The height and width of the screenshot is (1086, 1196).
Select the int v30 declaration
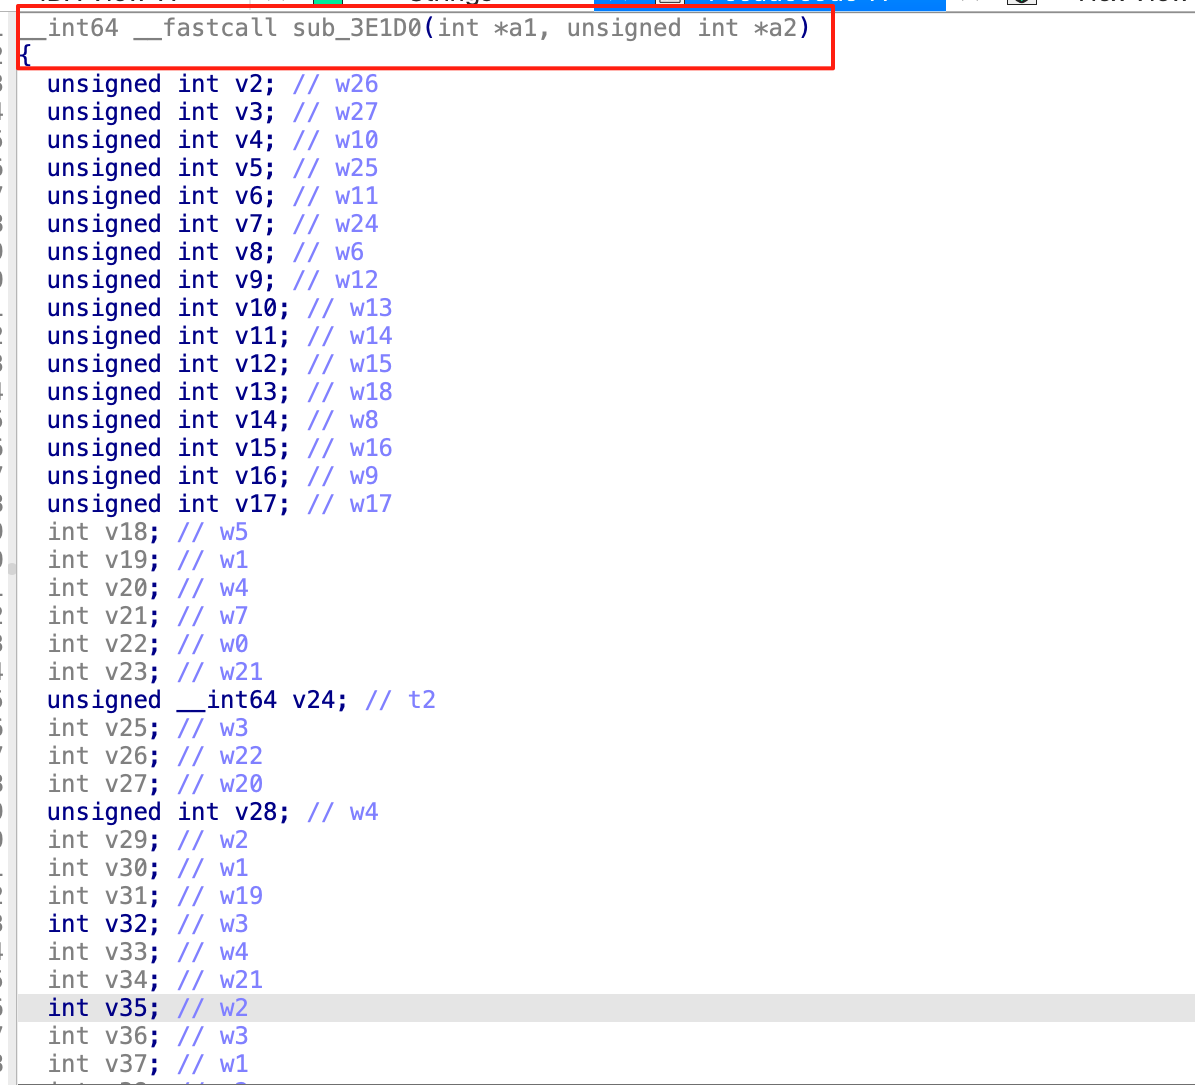[x=104, y=869]
